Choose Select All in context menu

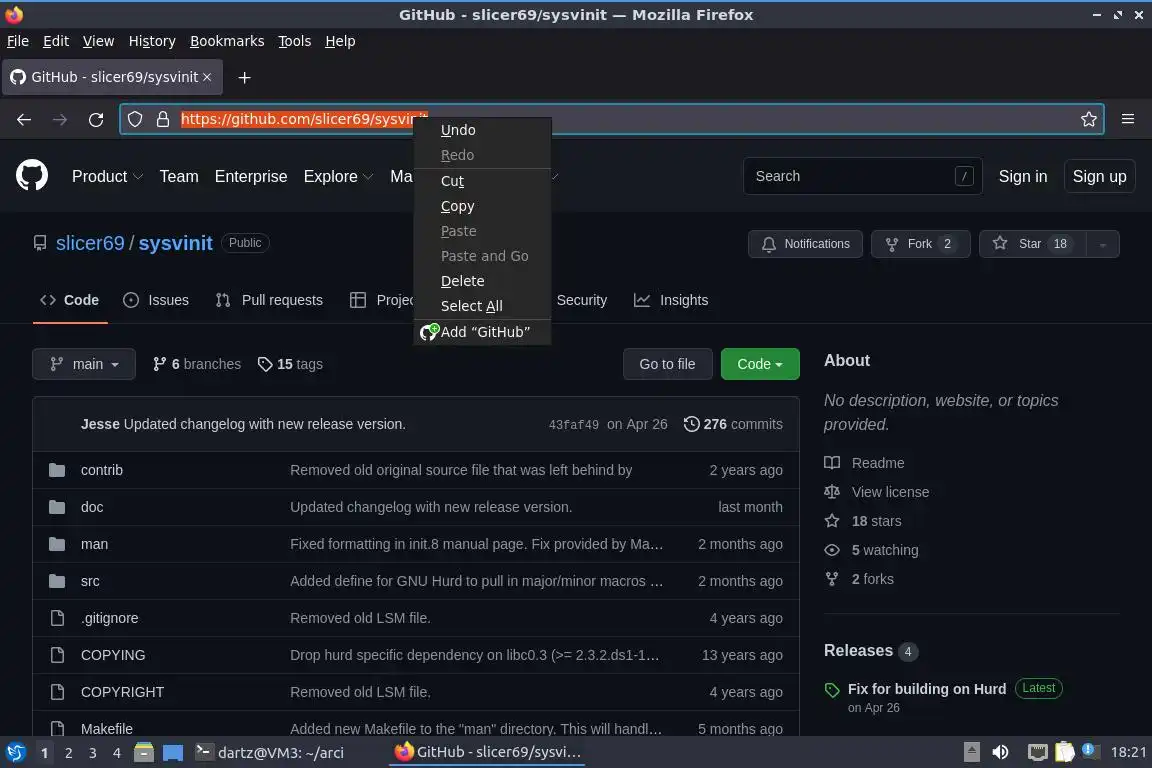[x=482, y=306]
